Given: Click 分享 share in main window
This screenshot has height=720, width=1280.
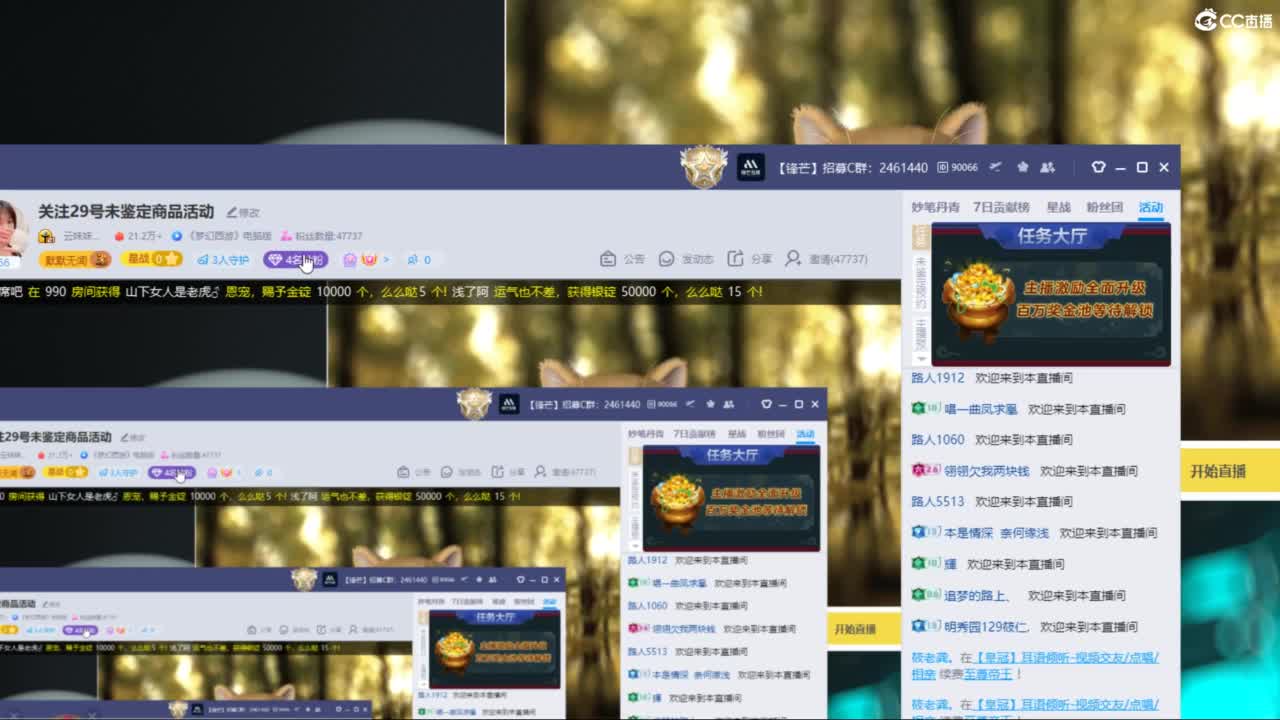Looking at the screenshot, I should point(750,259).
